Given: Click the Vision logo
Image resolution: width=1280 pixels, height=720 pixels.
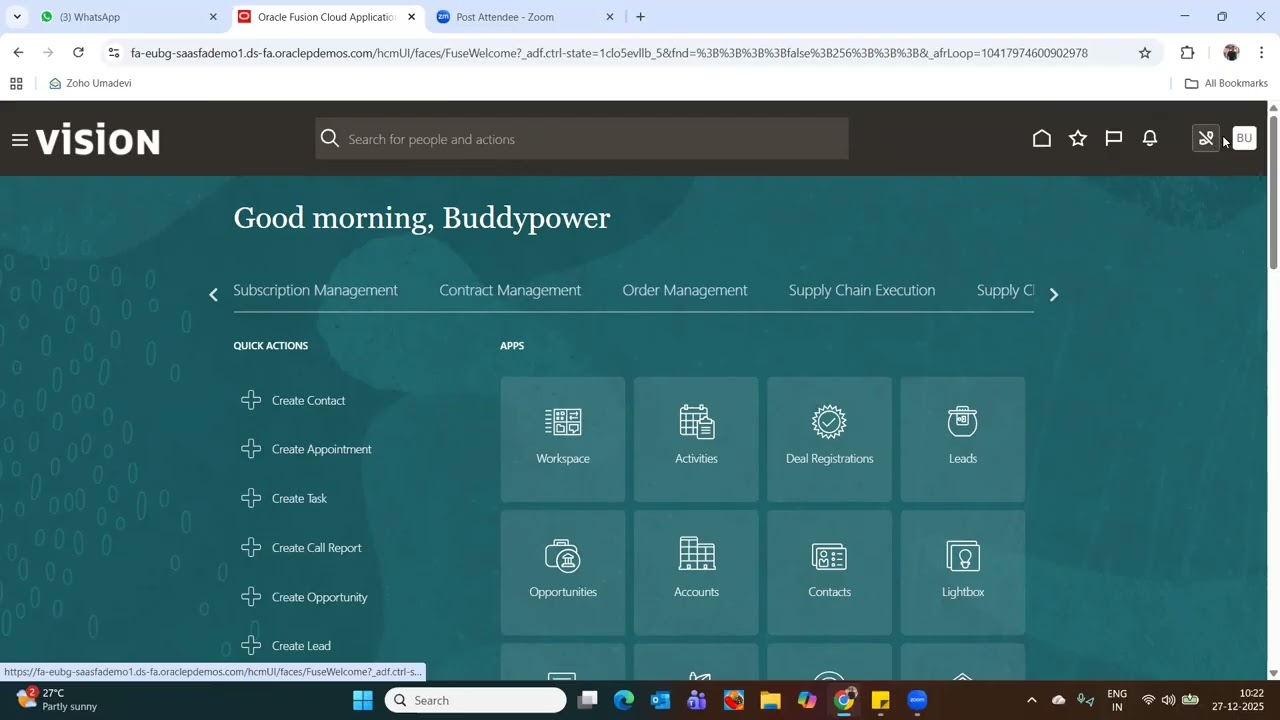Looking at the screenshot, I should [98, 140].
